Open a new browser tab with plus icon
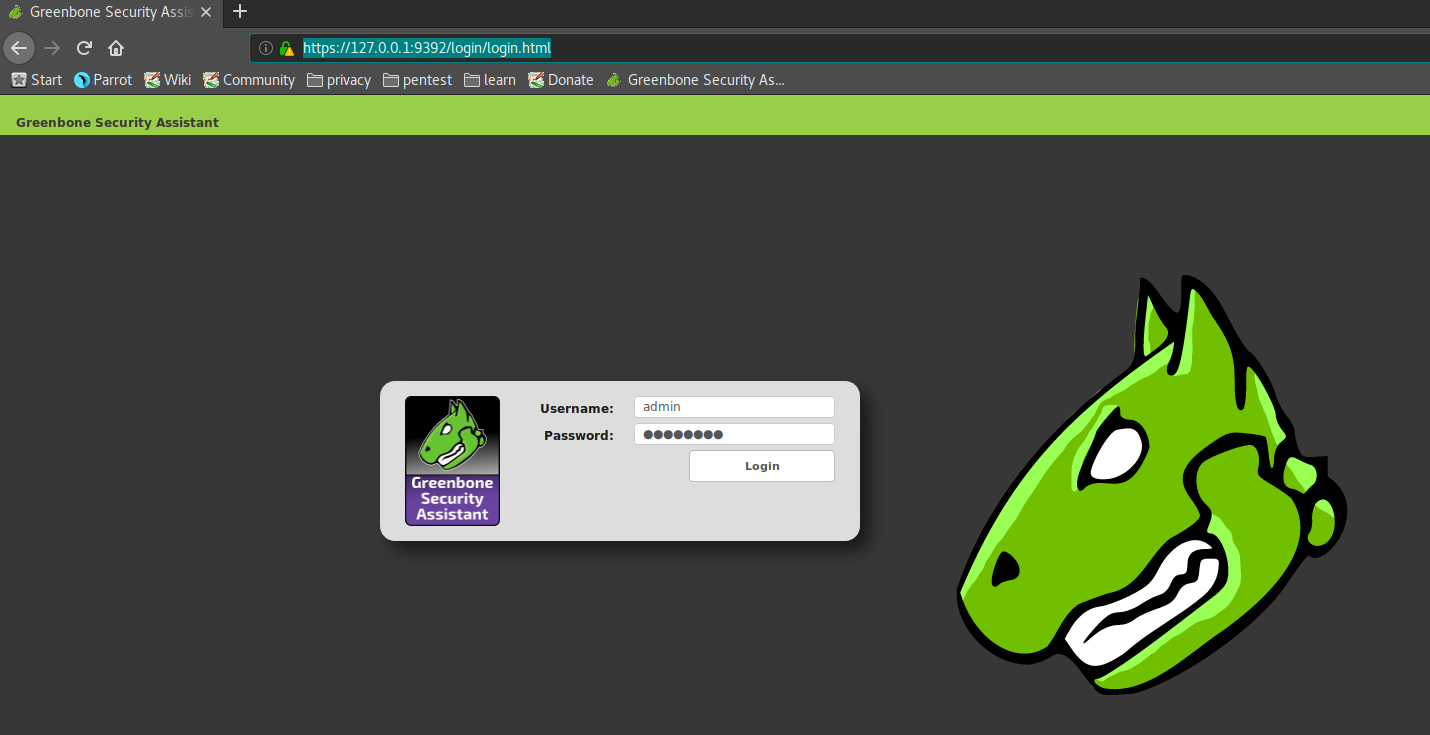Image resolution: width=1430 pixels, height=735 pixels. click(239, 12)
